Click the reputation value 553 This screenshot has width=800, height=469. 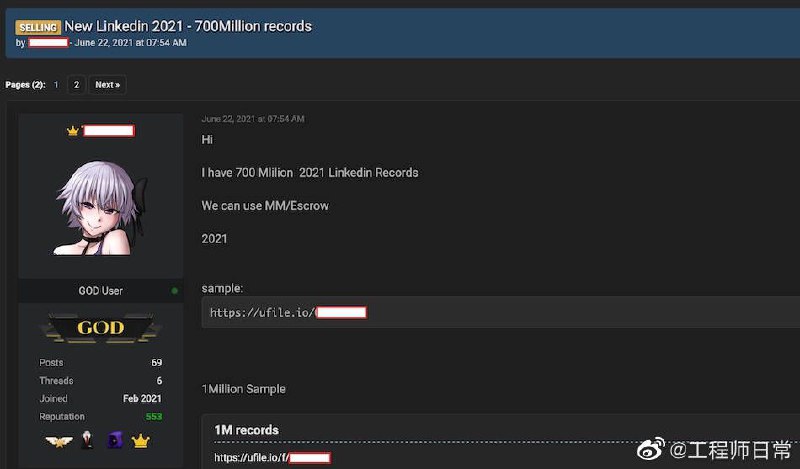click(154, 416)
